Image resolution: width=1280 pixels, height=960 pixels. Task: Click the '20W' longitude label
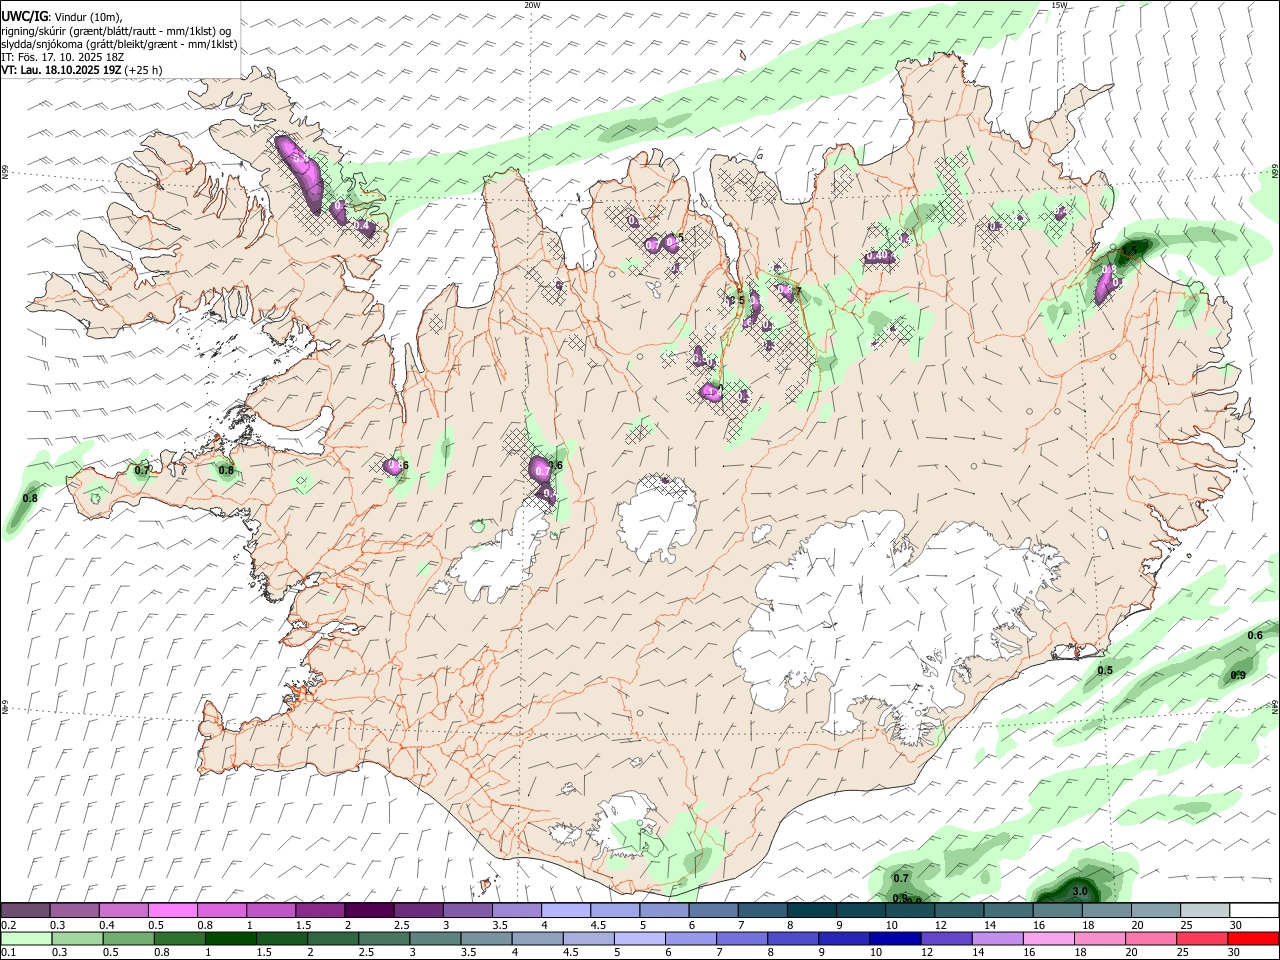pyautogui.click(x=532, y=5)
